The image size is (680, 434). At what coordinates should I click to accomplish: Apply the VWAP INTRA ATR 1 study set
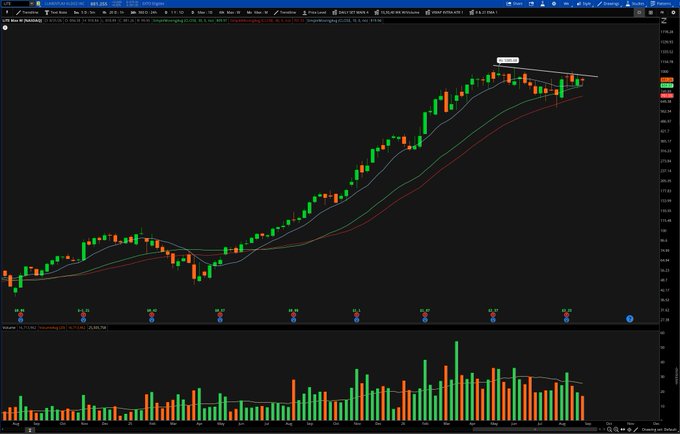445,13
